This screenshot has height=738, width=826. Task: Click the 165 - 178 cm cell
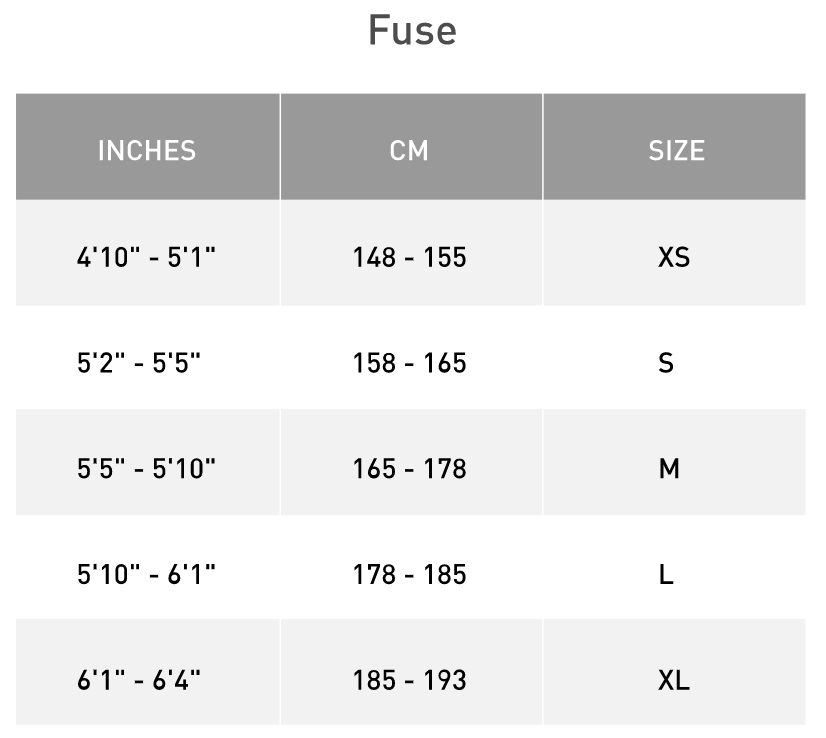(409, 468)
